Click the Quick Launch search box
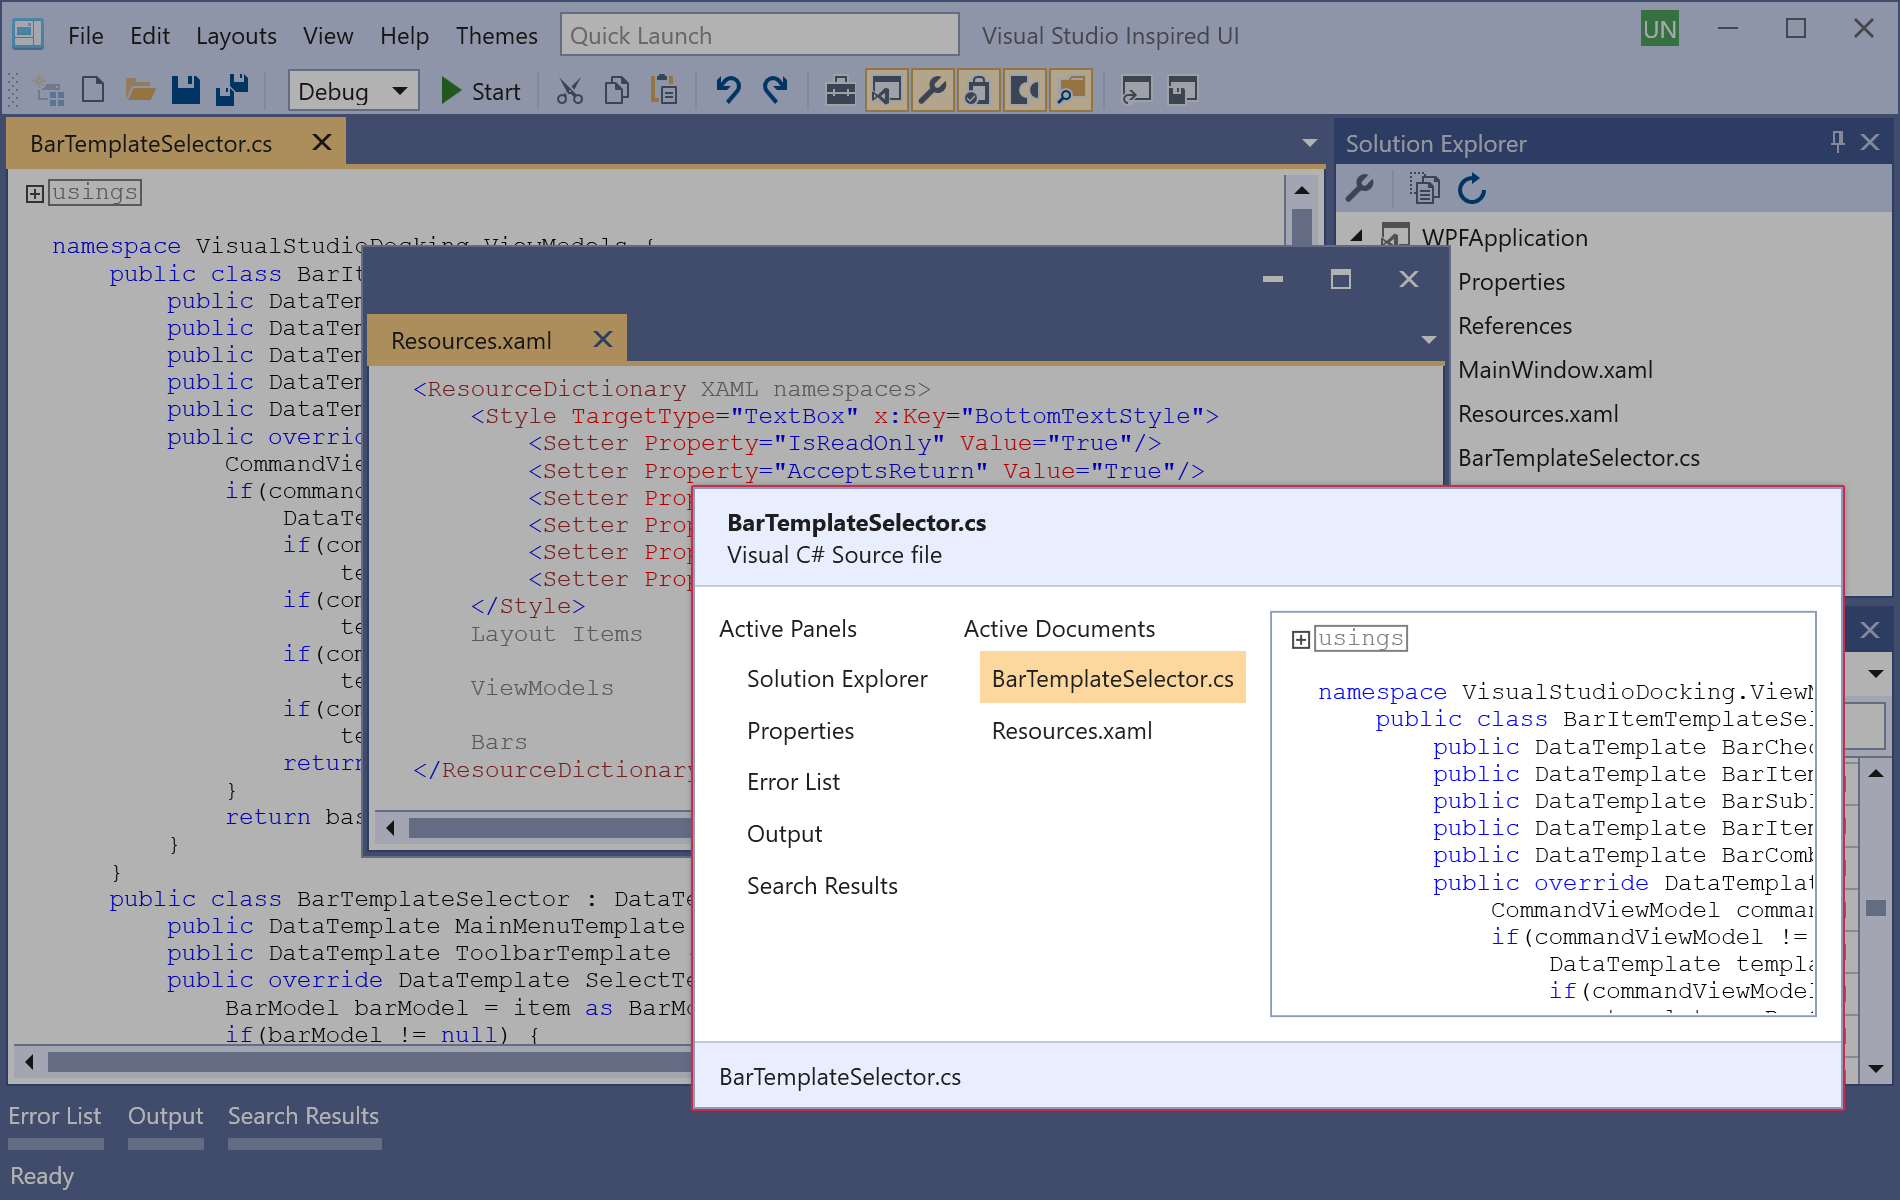The image size is (1900, 1200). [759, 36]
